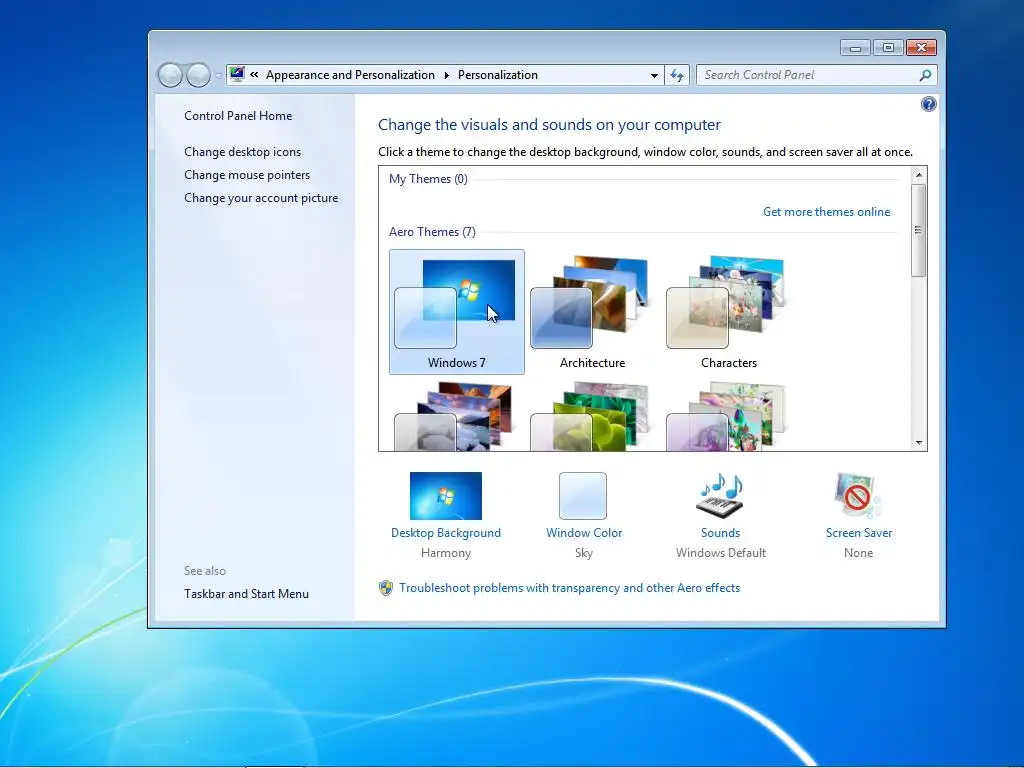This screenshot has width=1024, height=768.
Task: Click the Refresh button in address bar
Action: pos(677,76)
